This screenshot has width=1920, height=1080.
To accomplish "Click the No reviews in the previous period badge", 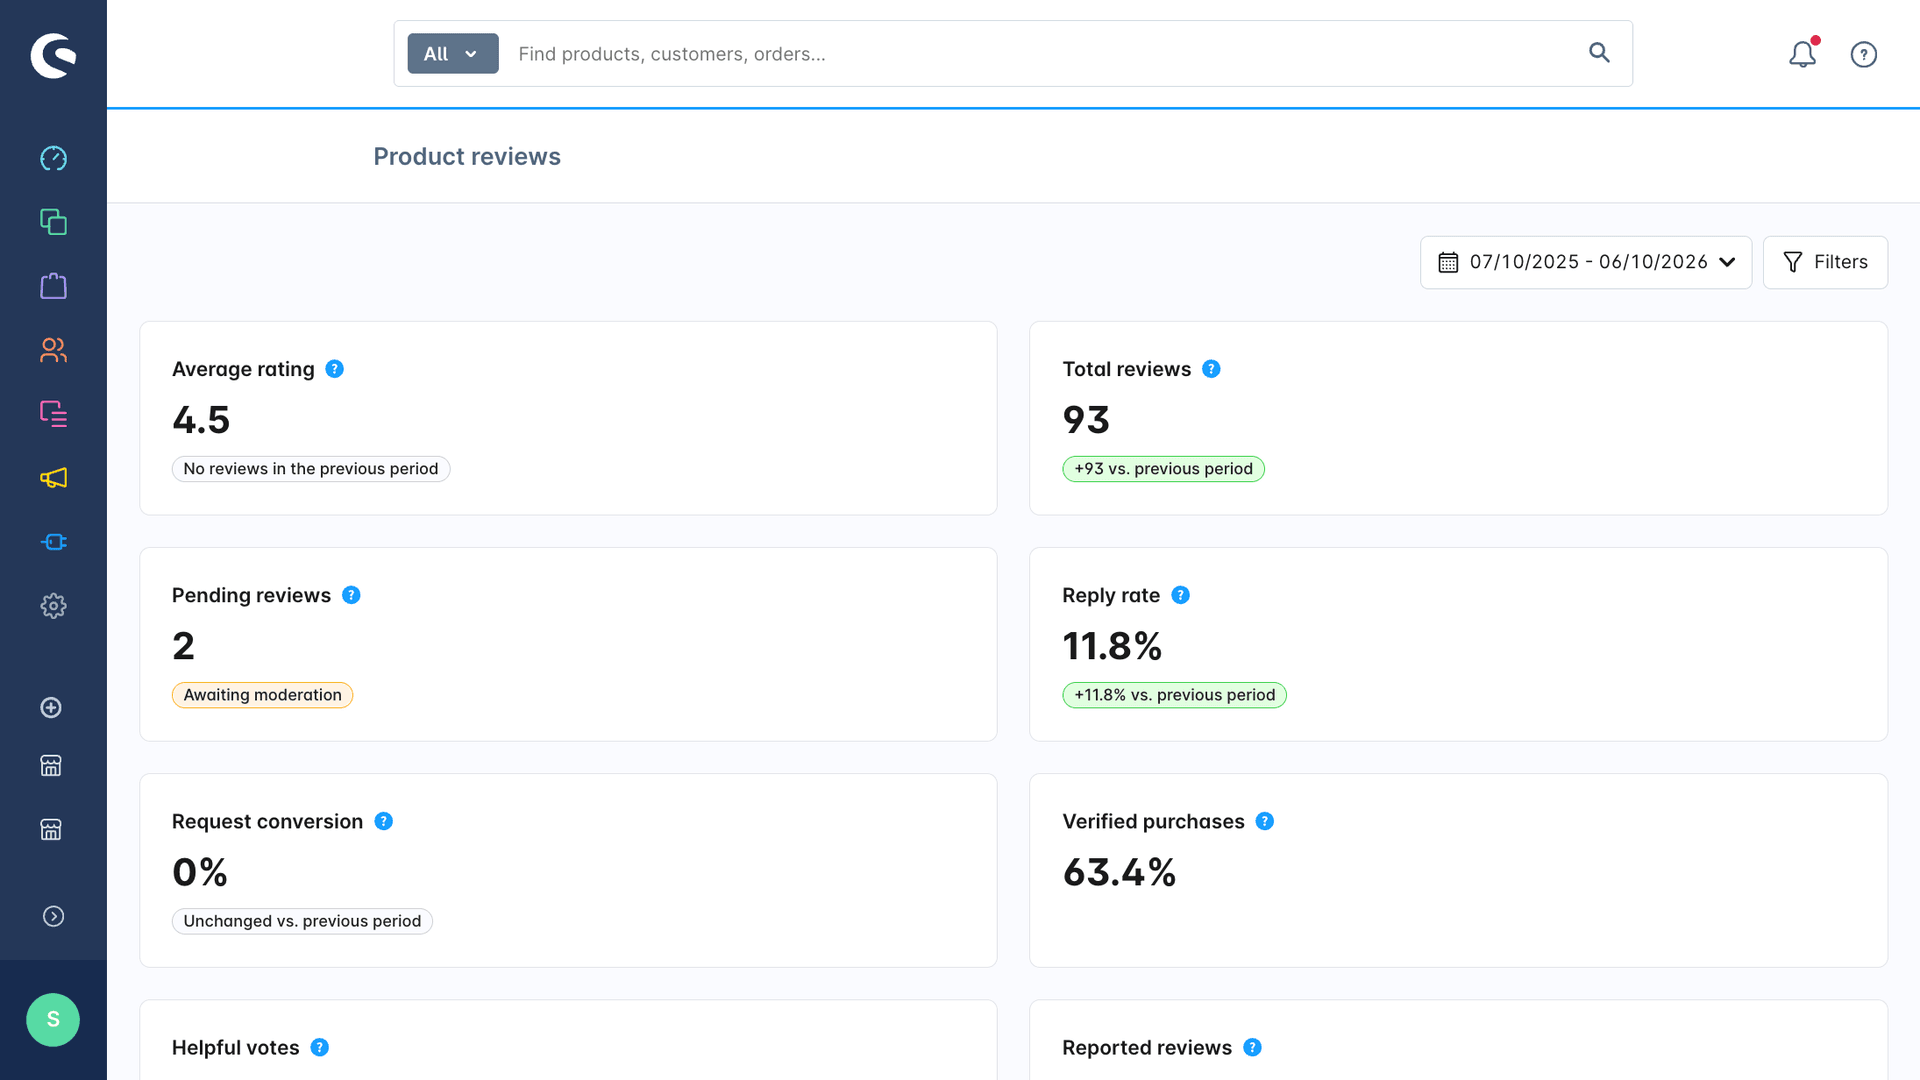I will (x=311, y=469).
